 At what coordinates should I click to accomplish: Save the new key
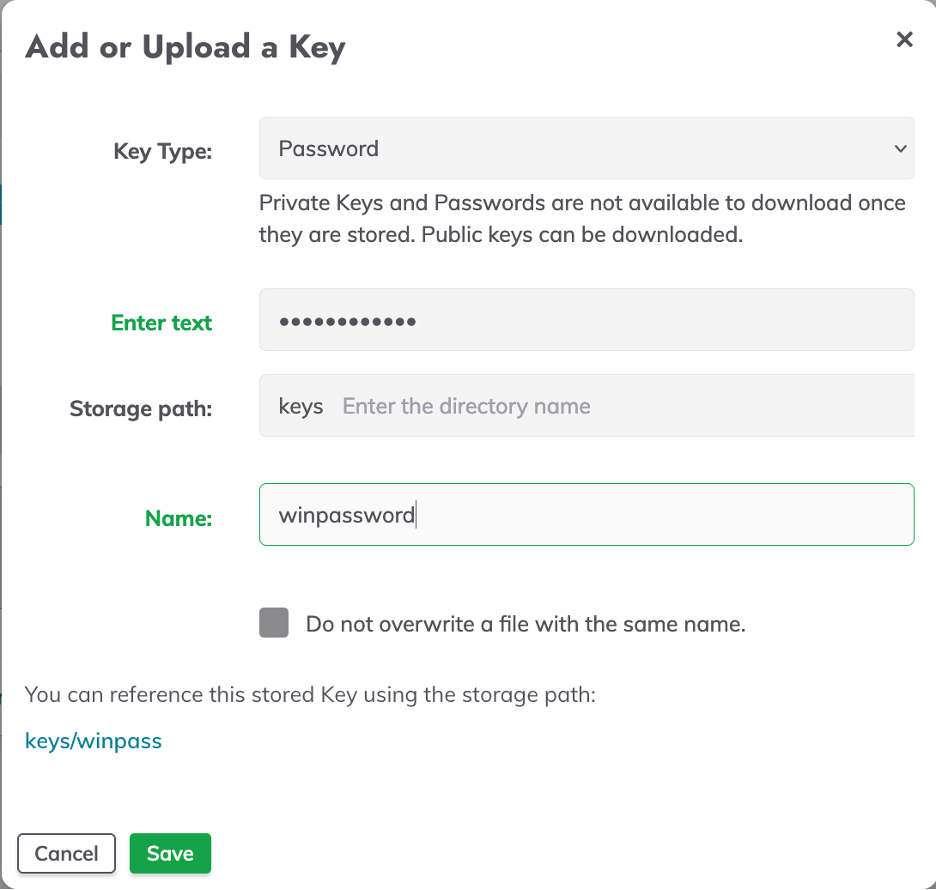pyautogui.click(x=170, y=853)
